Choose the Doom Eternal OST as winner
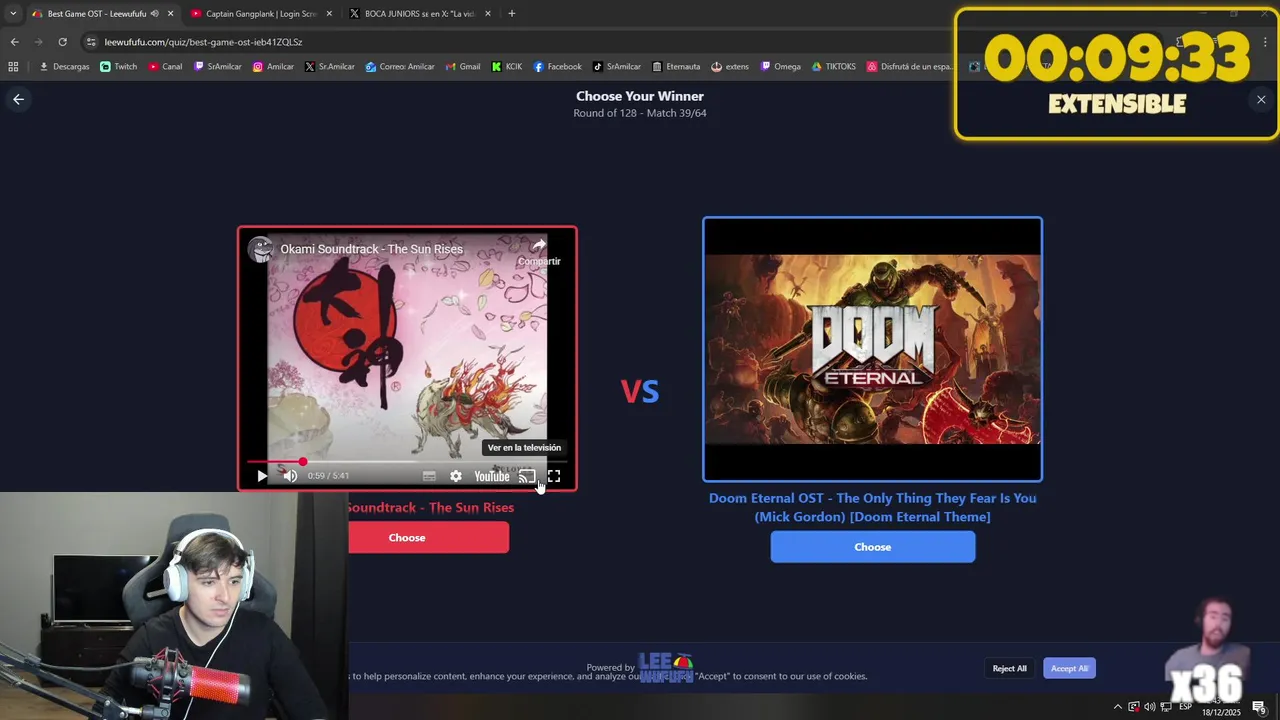1280x720 pixels. [x=873, y=547]
